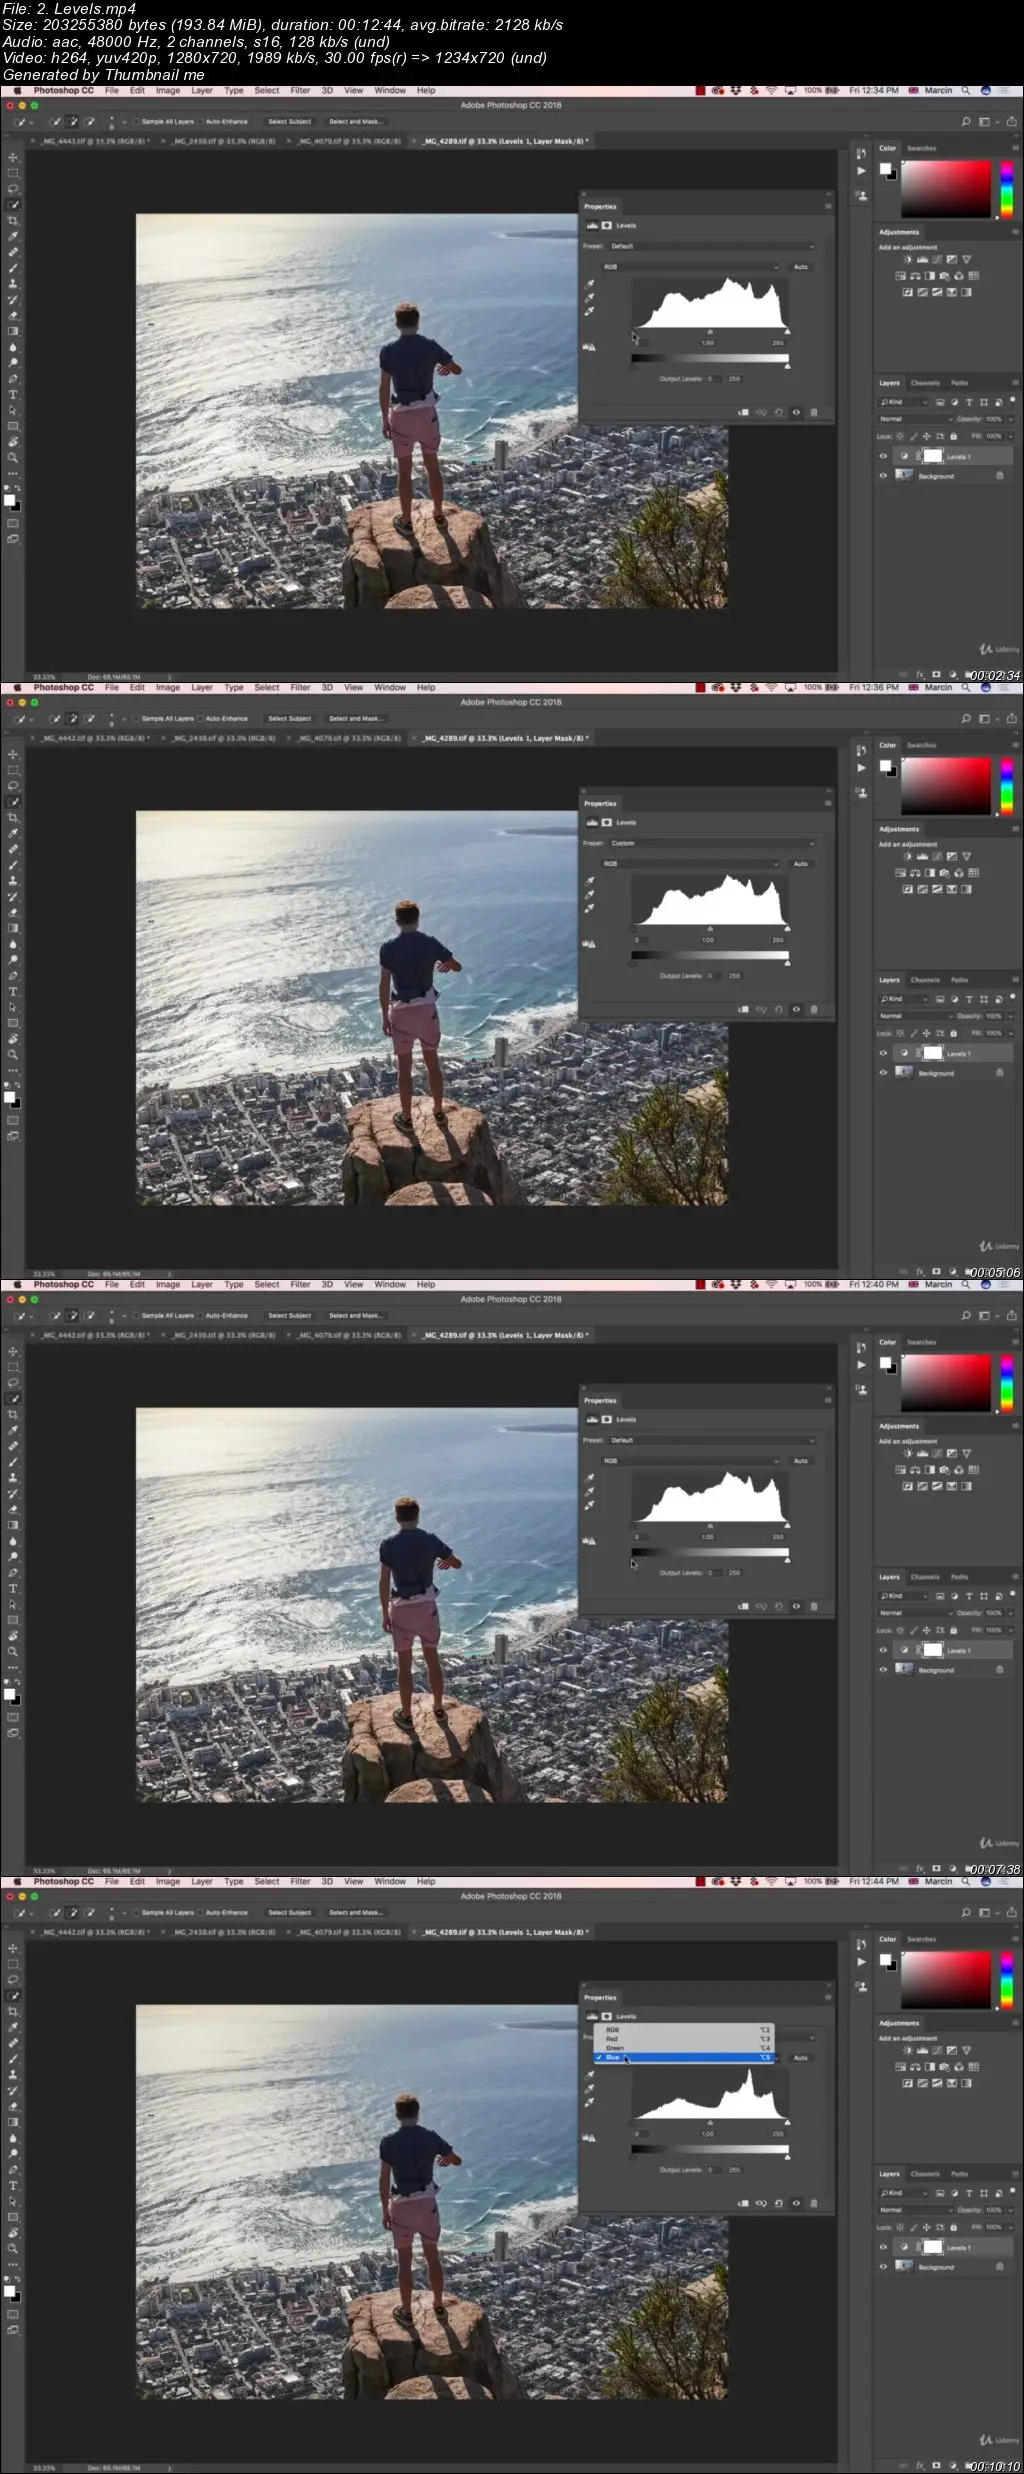The height and width of the screenshot is (2474, 1024).
Task: Hide the Background layer in the 07:38 frame
Action: pos(883,1670)
